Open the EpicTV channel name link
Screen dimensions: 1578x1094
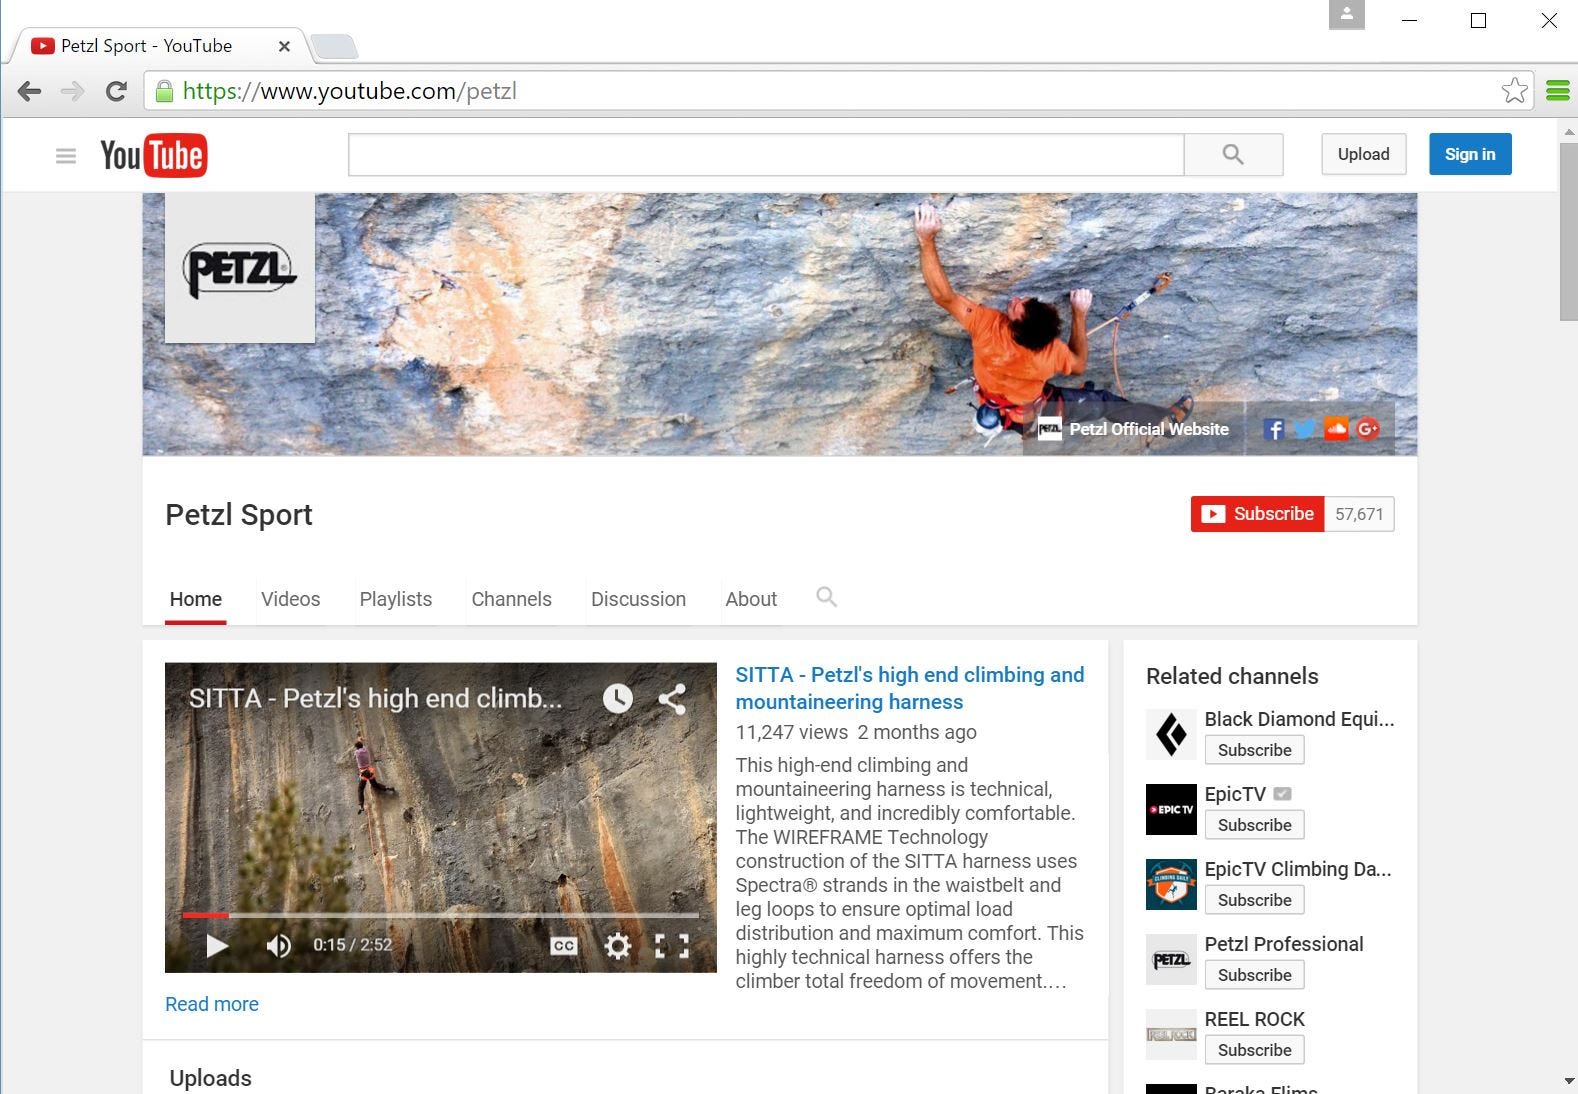(x=1235, y=794)
